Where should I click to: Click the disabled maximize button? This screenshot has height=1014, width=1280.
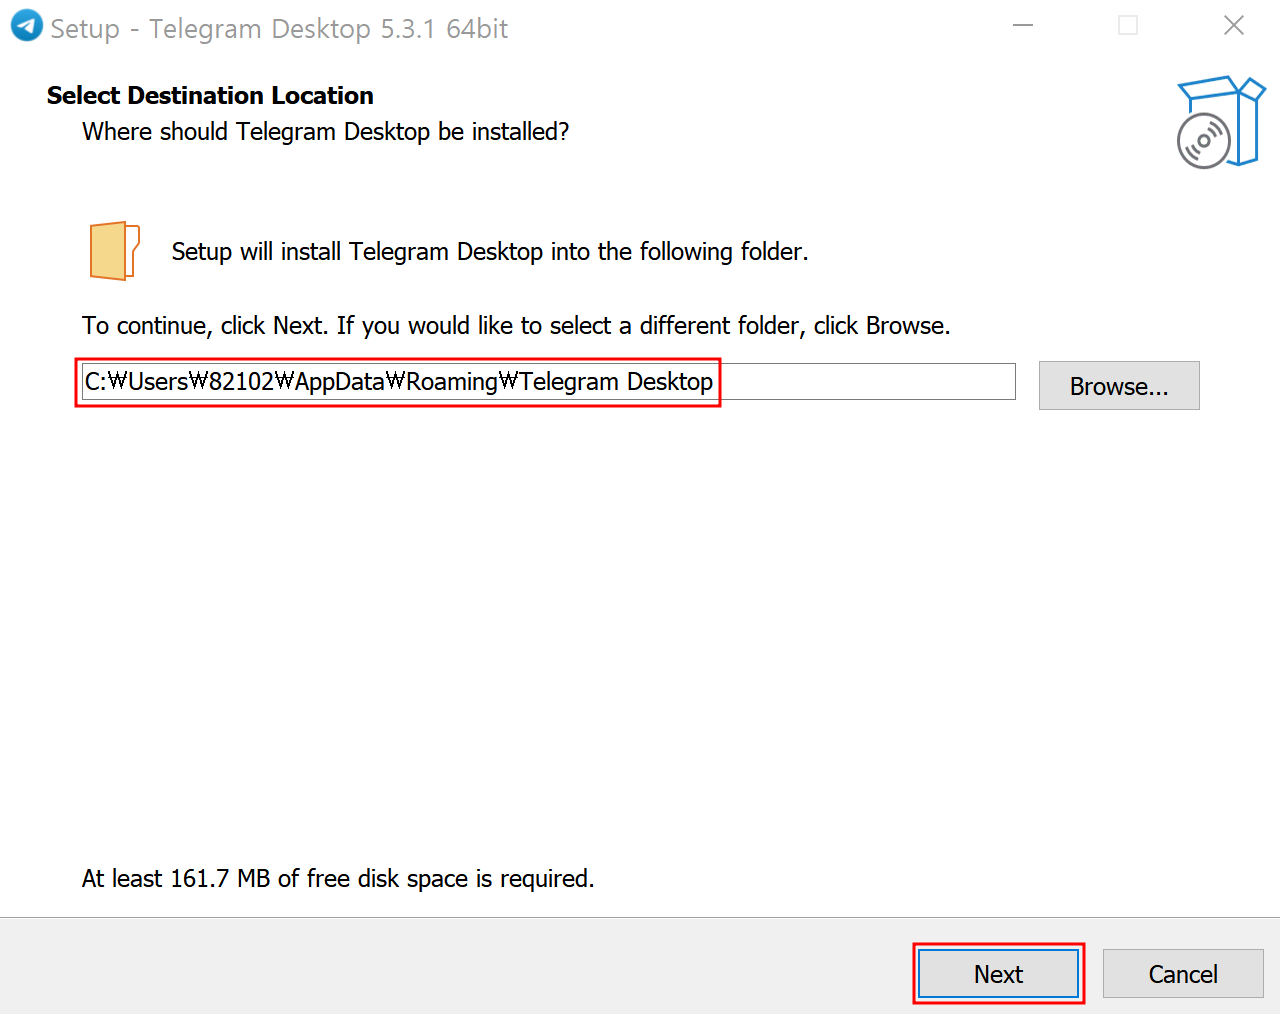[1128, 26]
